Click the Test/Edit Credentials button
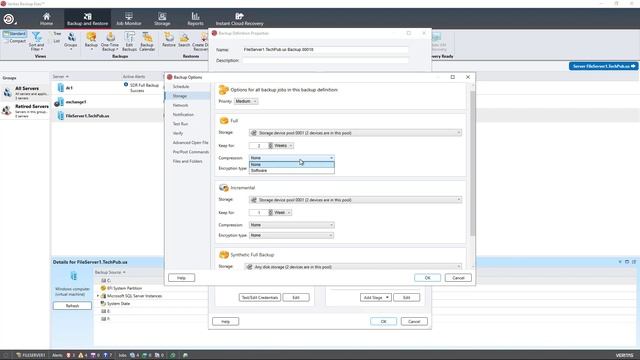Viewport: 640px width, 360px height. (260, 298)
